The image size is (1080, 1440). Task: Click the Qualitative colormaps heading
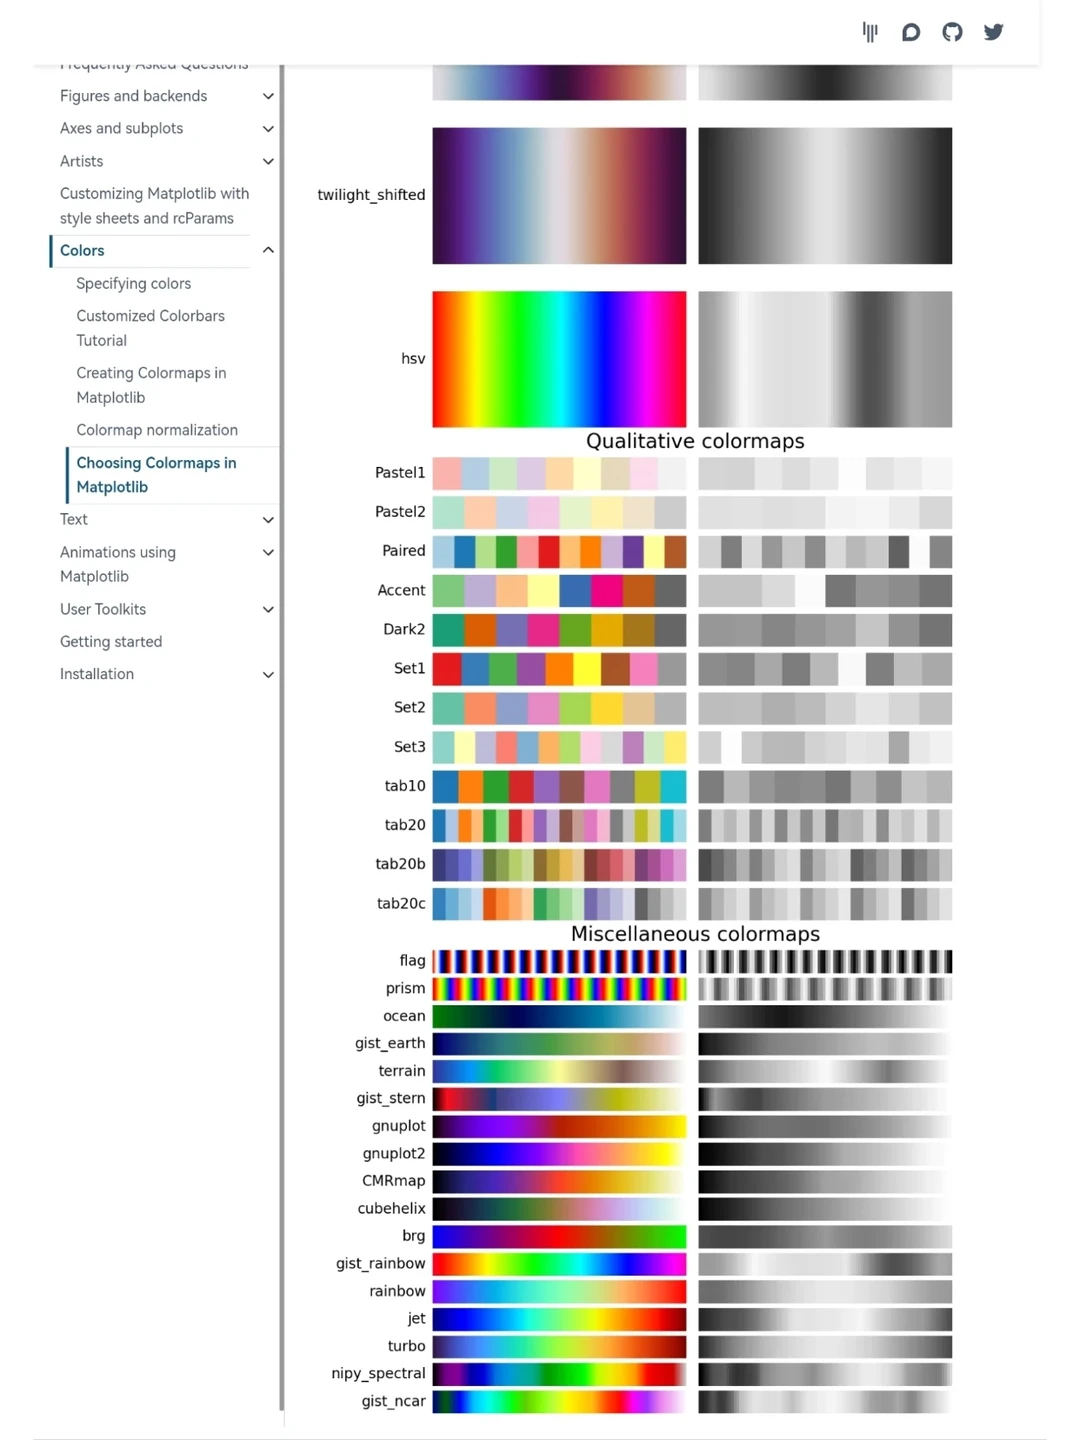(695, 441)
